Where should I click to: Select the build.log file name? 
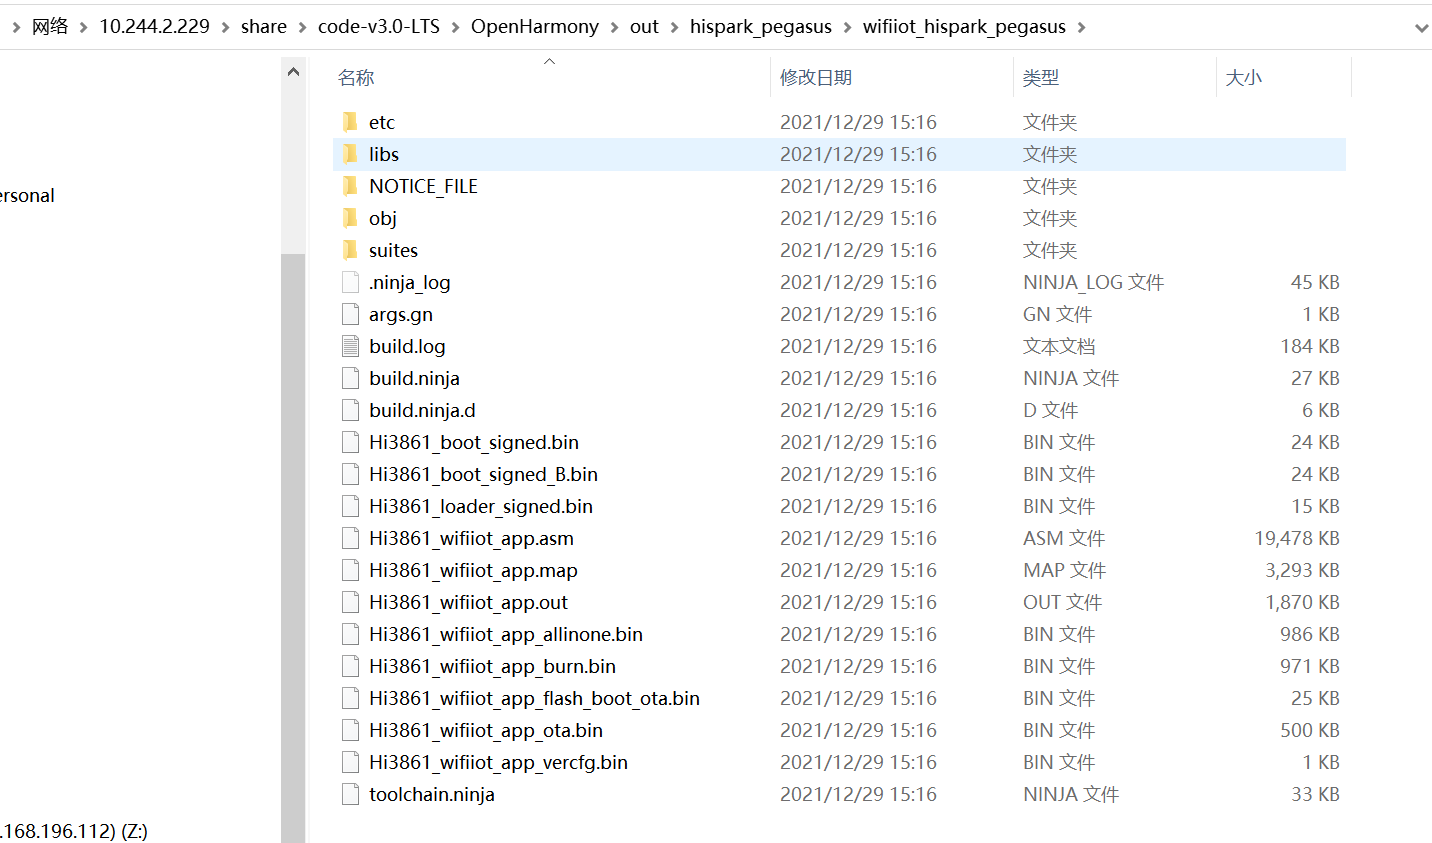[407, 346]
